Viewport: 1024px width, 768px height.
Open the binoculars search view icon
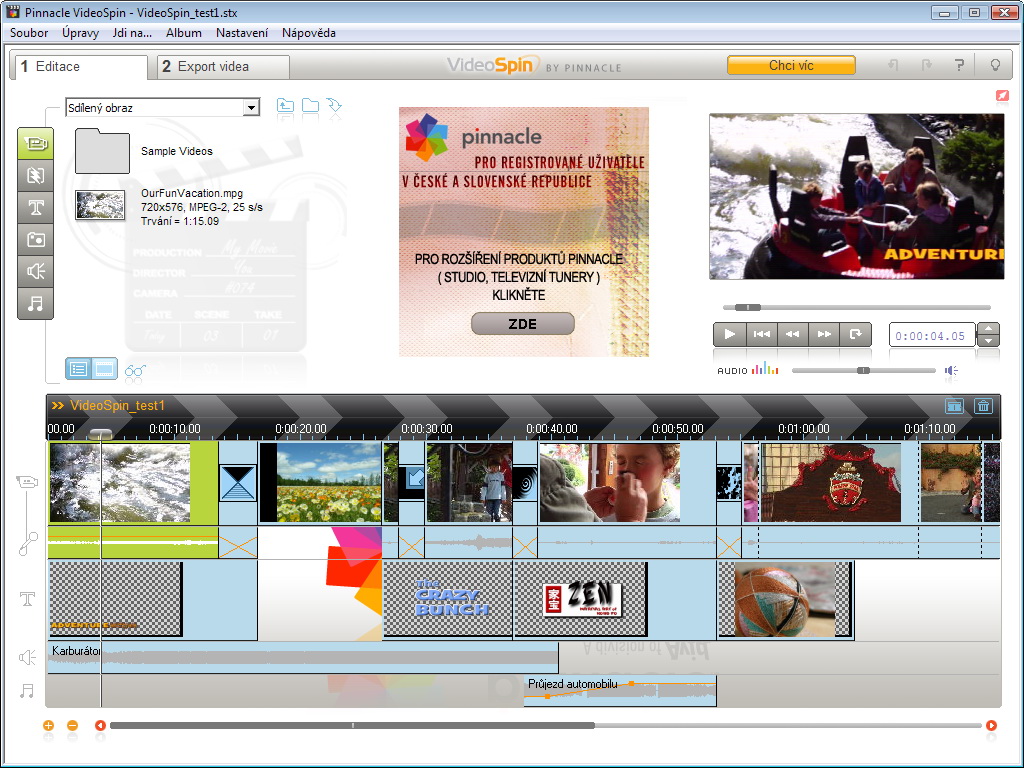tap(135, 371)
